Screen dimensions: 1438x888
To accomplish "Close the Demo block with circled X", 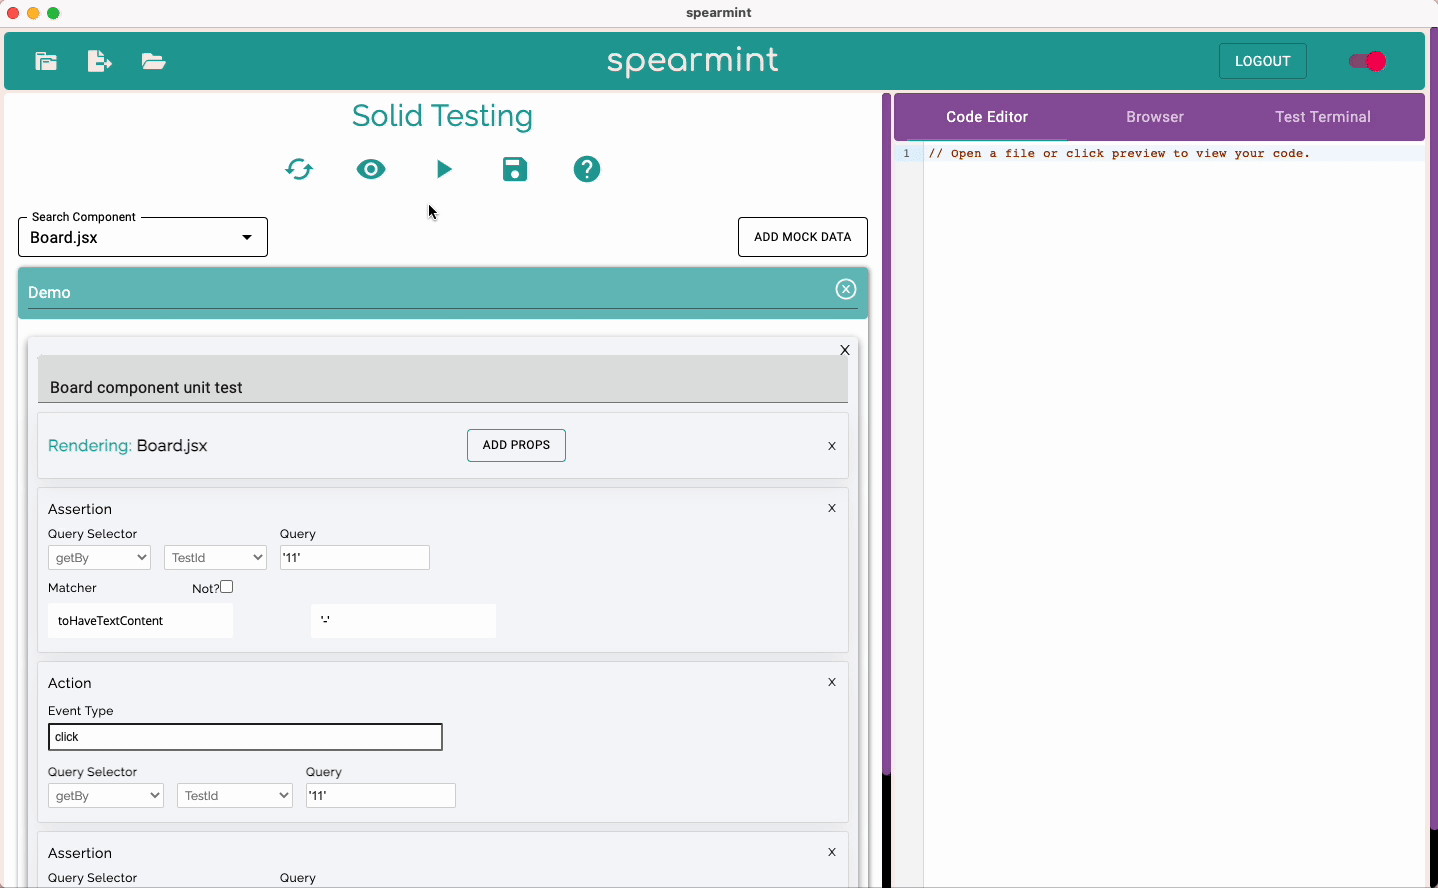I will (x=846, y=289).
